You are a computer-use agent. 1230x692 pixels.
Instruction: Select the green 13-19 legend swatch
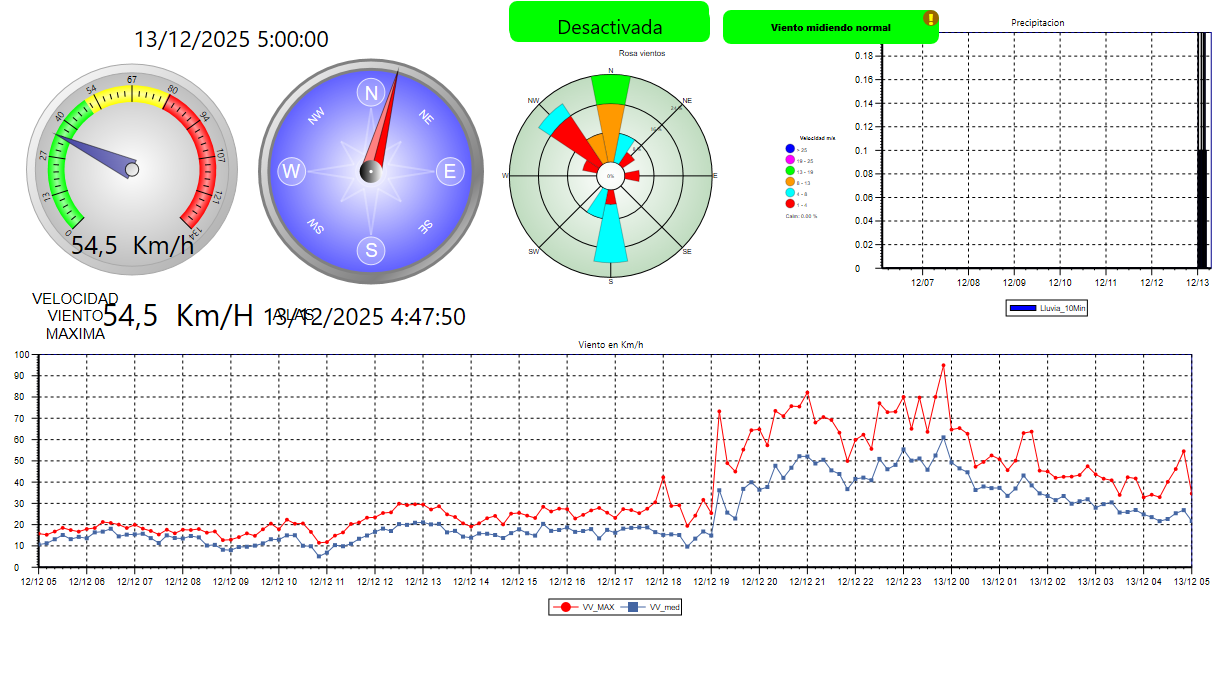pos(790,172)
